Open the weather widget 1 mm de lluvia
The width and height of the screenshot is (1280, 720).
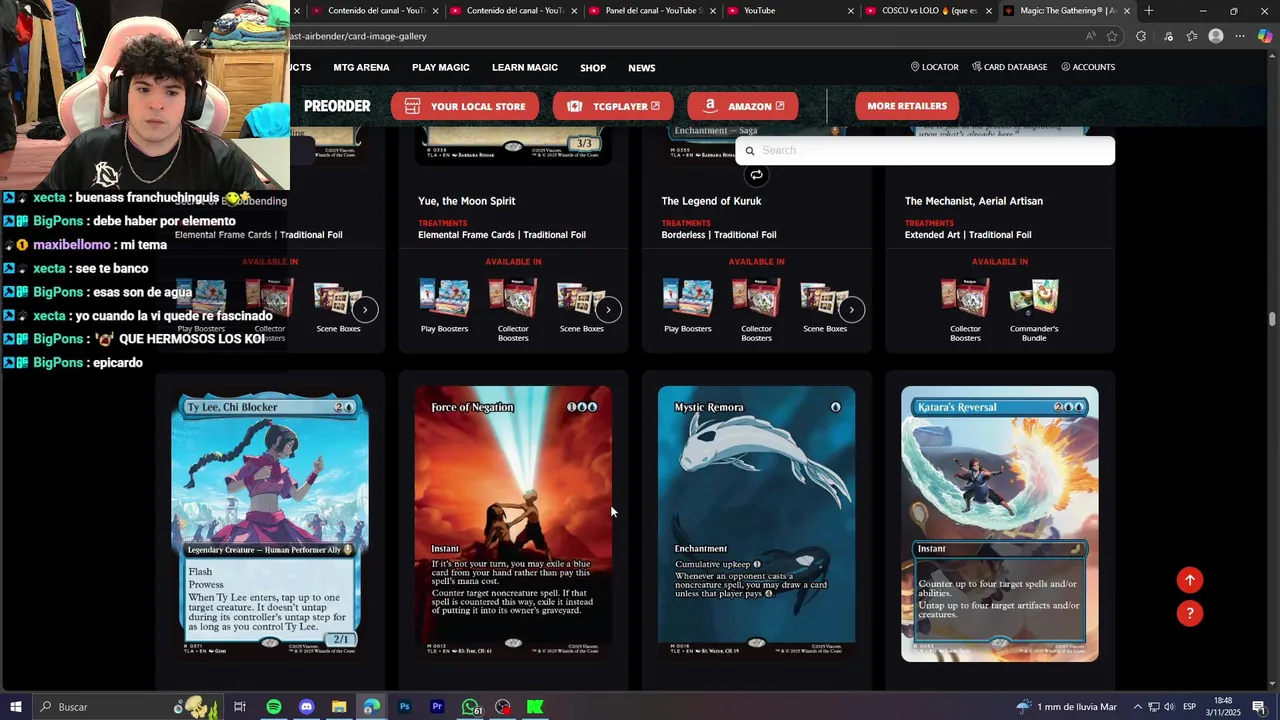pos(1066,707)
